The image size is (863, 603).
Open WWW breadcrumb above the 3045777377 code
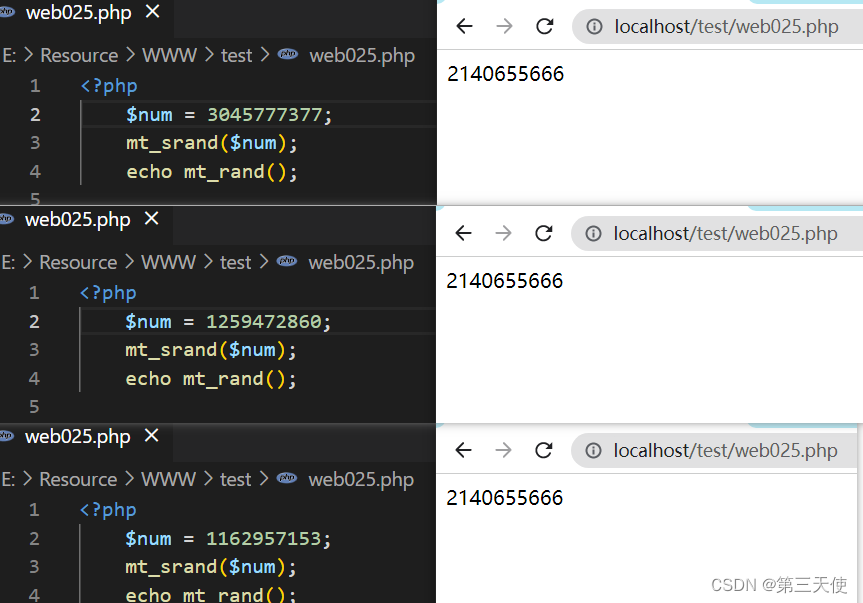point(170,55)
